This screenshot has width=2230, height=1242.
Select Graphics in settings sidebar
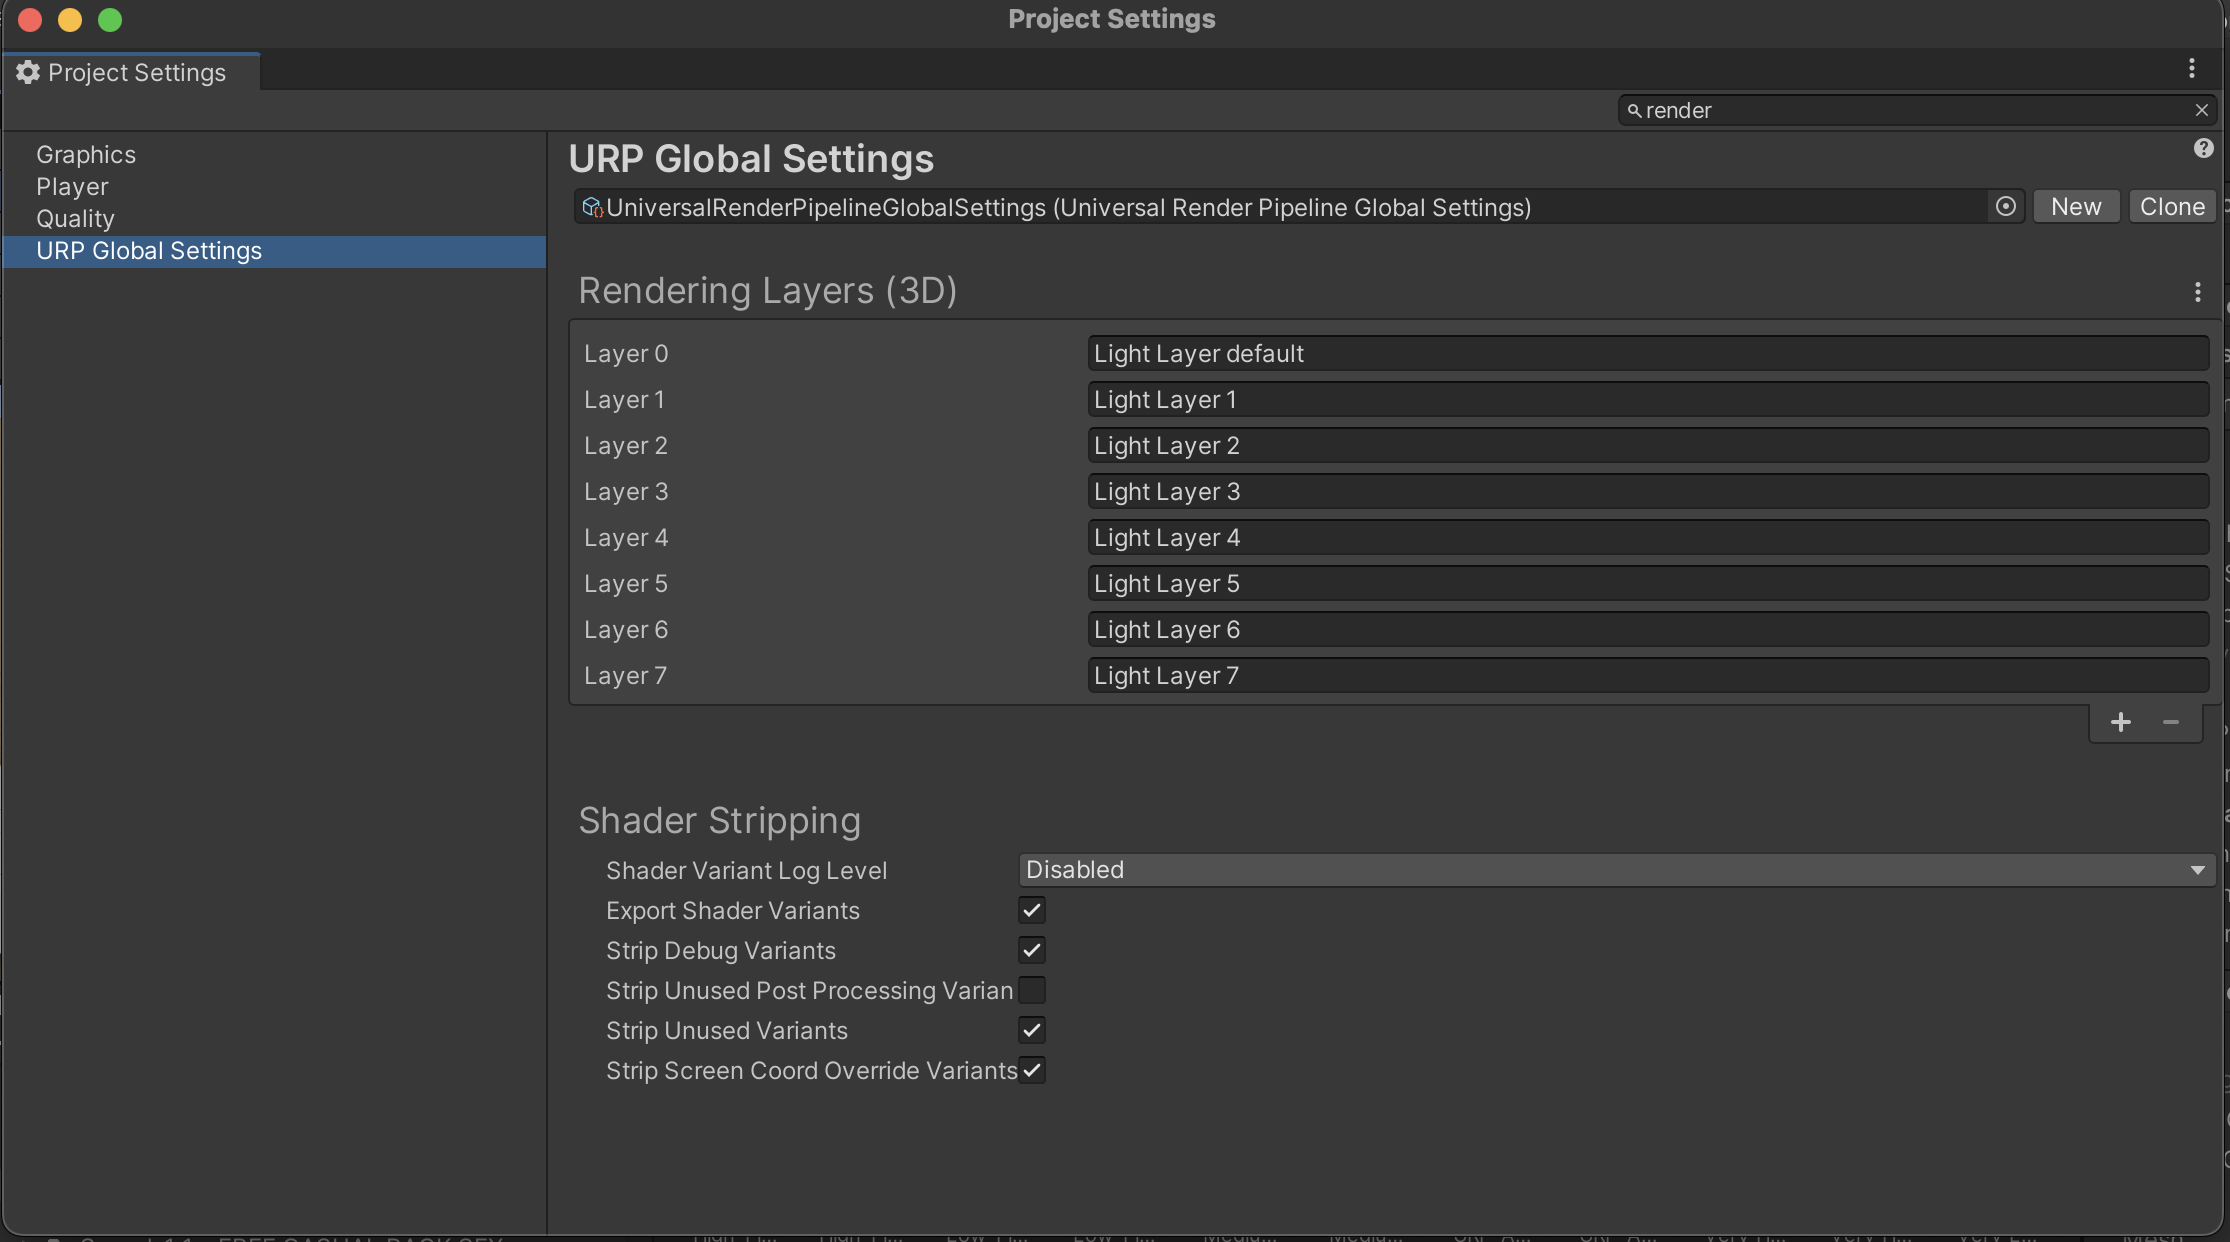point(86,155)
